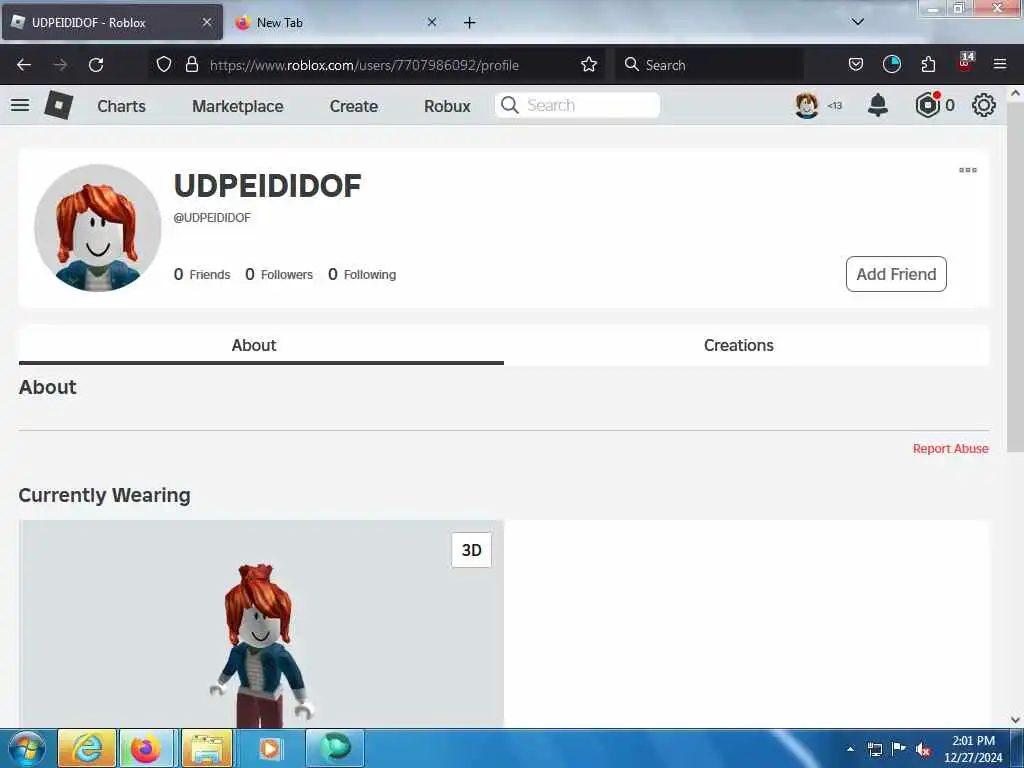Viewport: 1024px width, 768px height.
Task: Show hidden system tray icons
Action: tap(850, 750)
